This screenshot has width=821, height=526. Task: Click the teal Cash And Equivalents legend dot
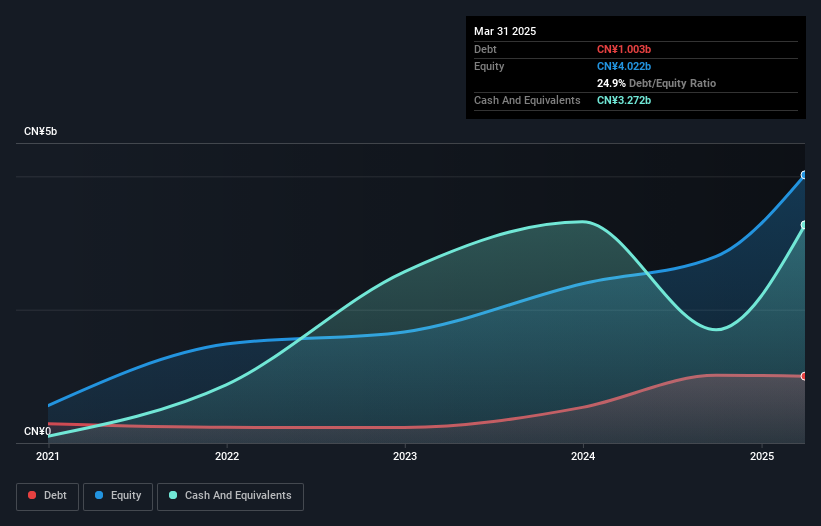[173, 495]
